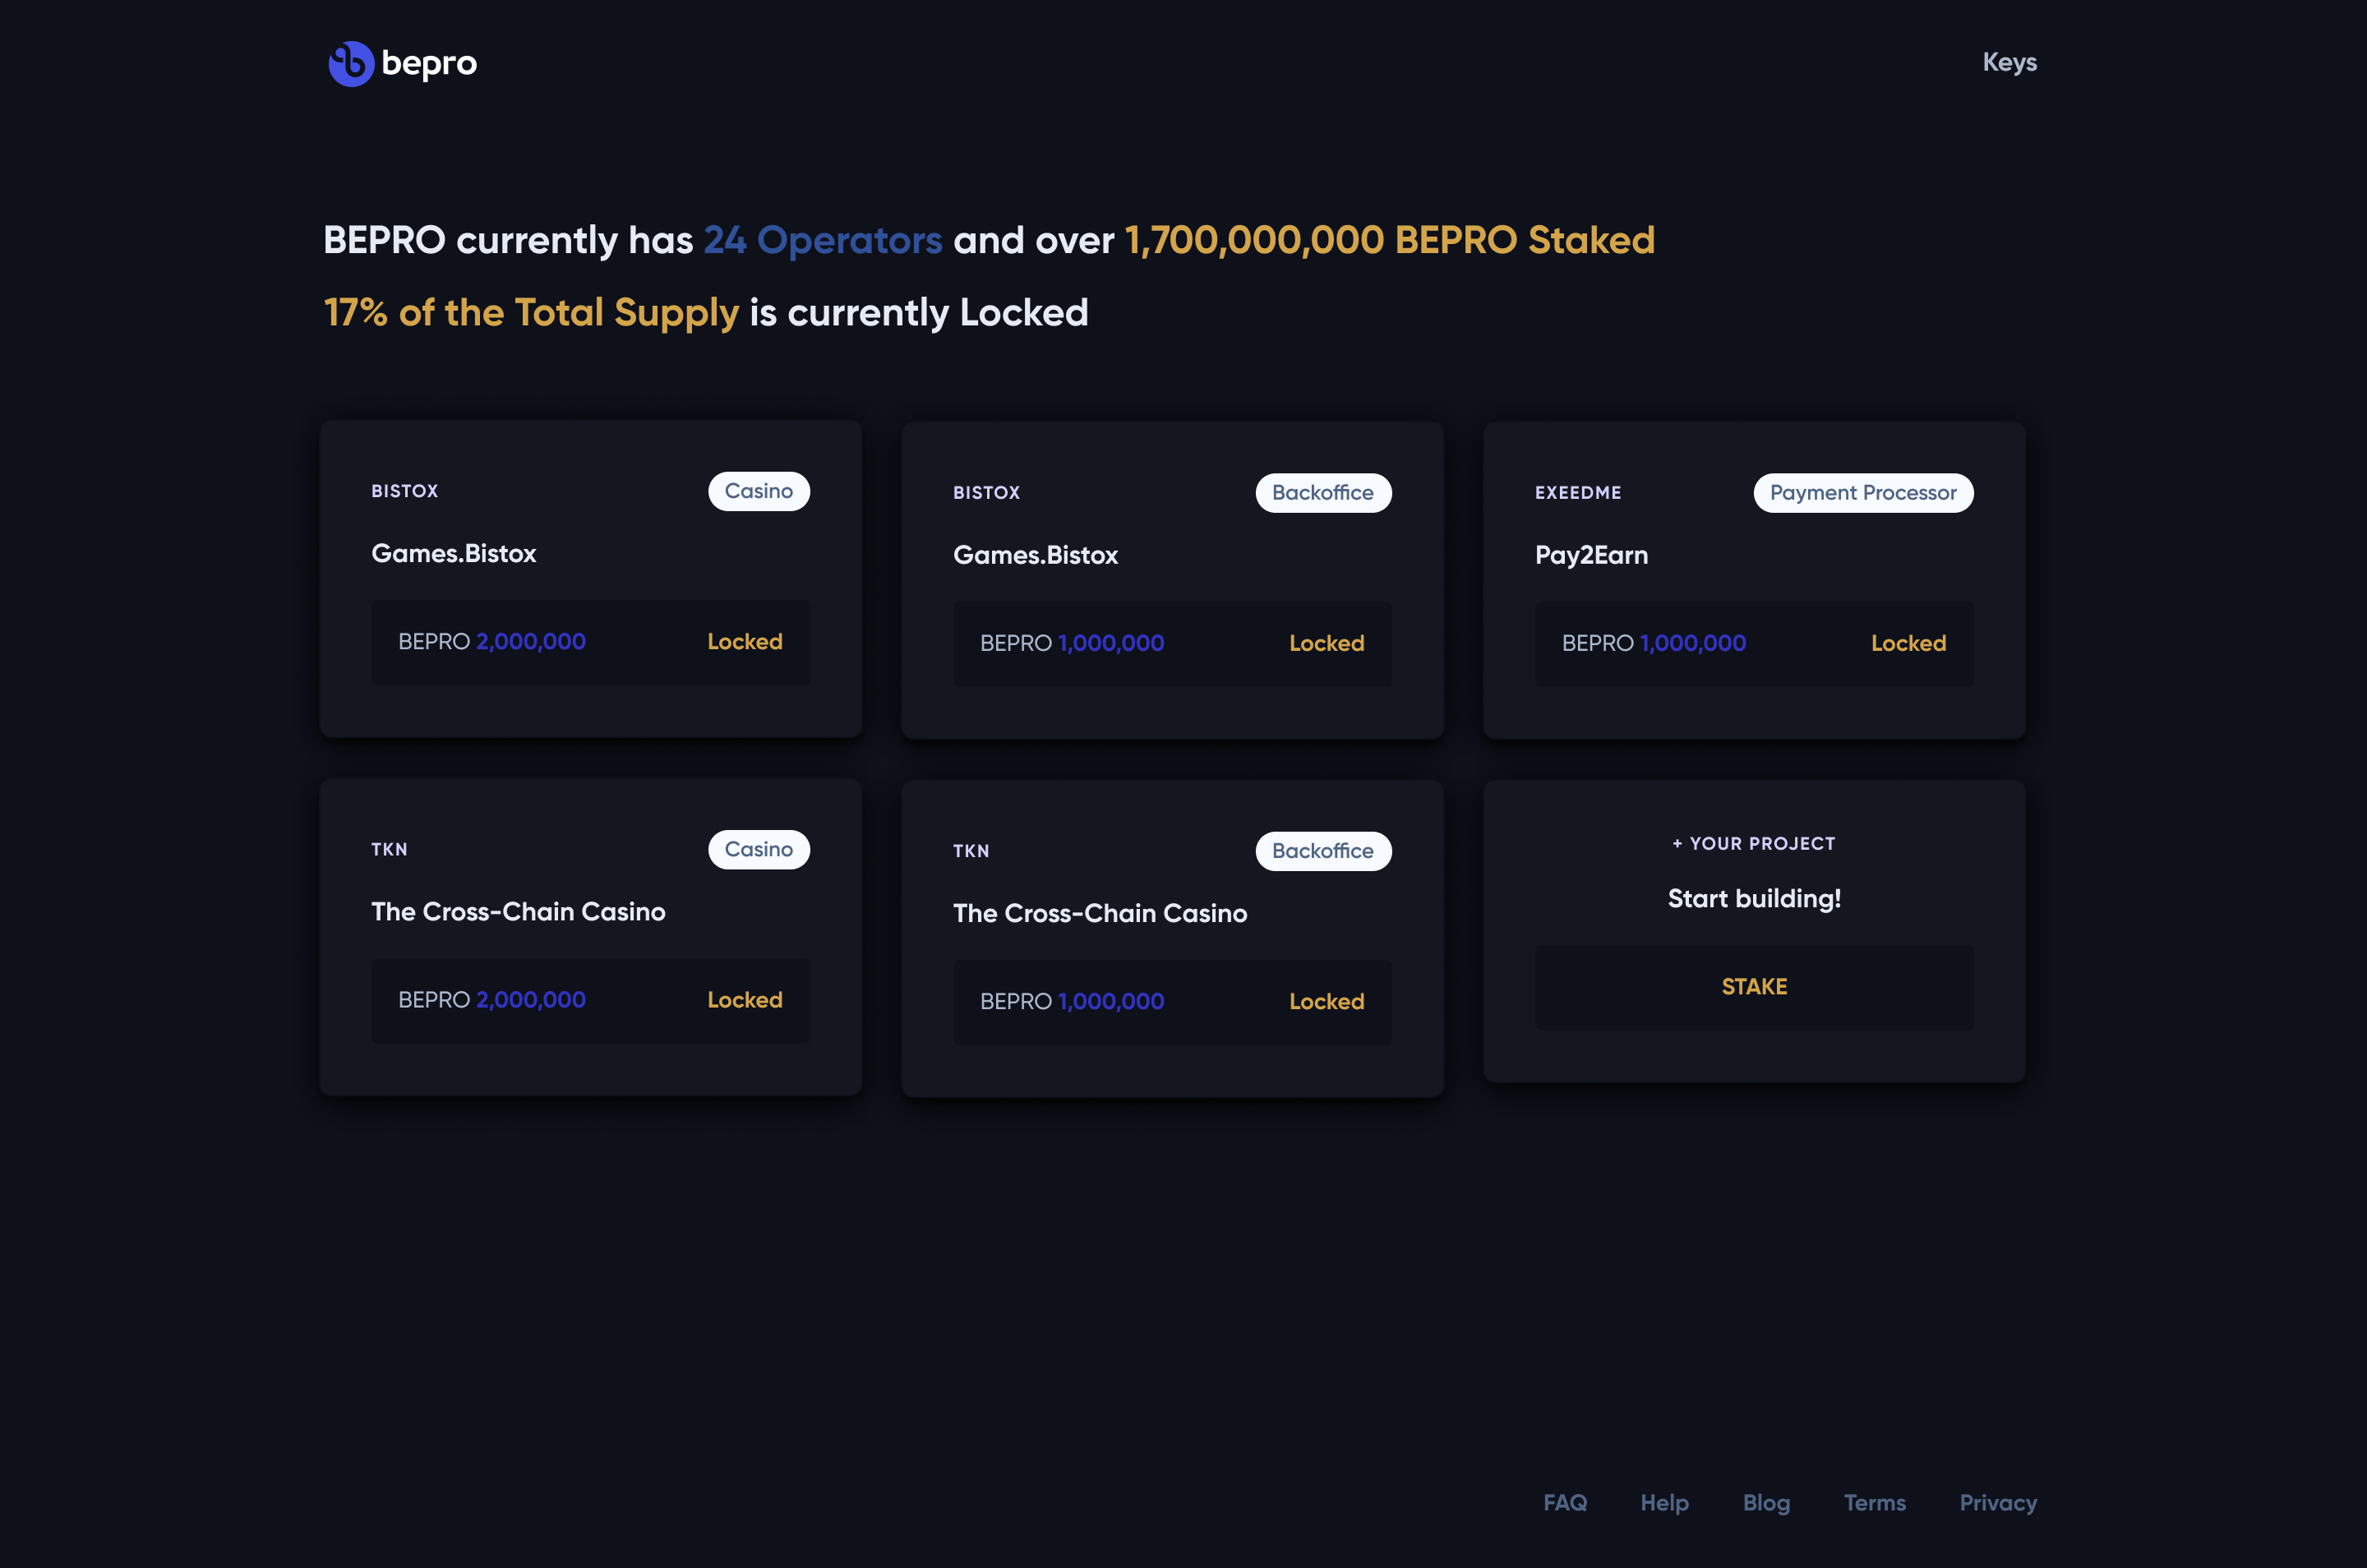Click the Backoffice tag on Bistox card
Screen dimensions: 2367x1568
1322,493
